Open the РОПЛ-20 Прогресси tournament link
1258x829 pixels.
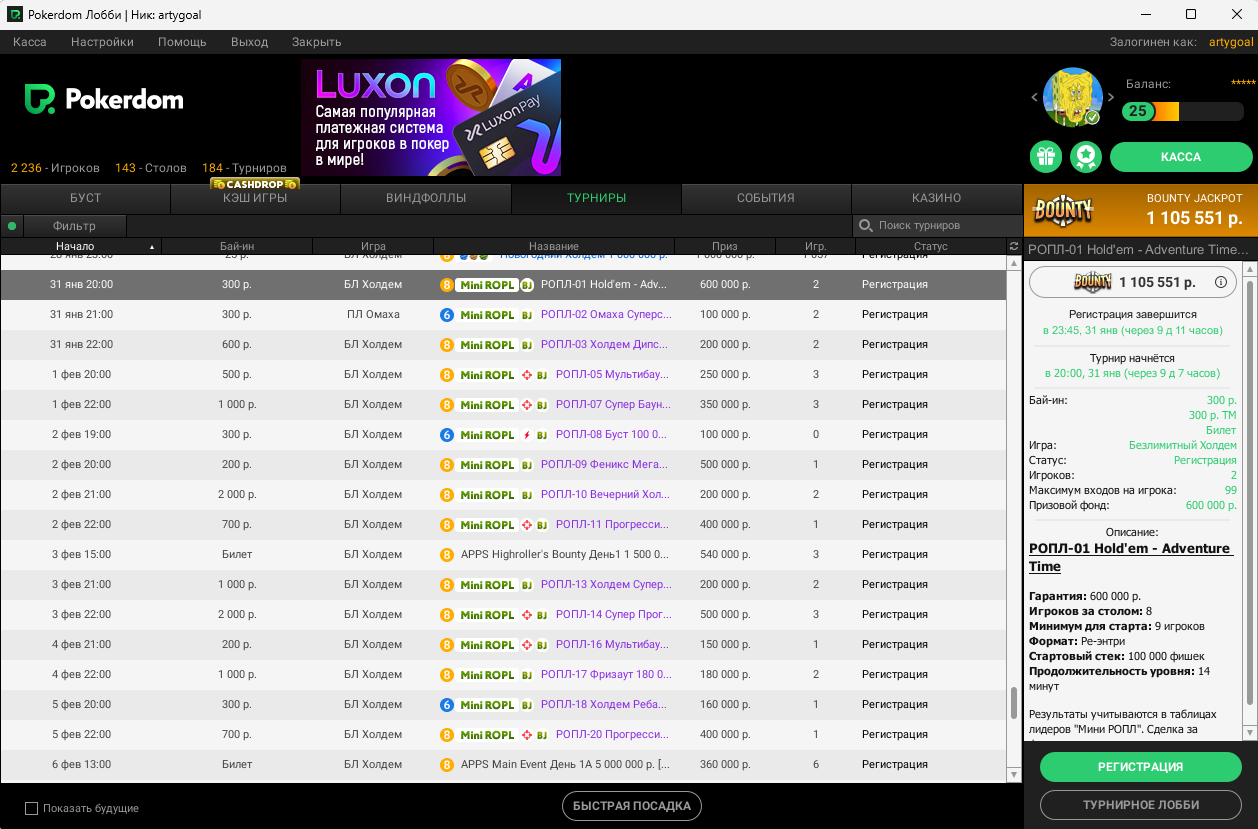[613, 735]
